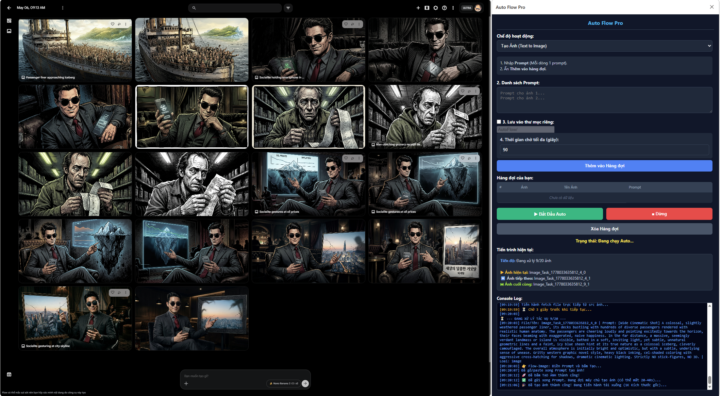Click the 'Thêm vào Hàng đợi' button
Viewport: 720px width, 396px height.
(x=604, y=165)
